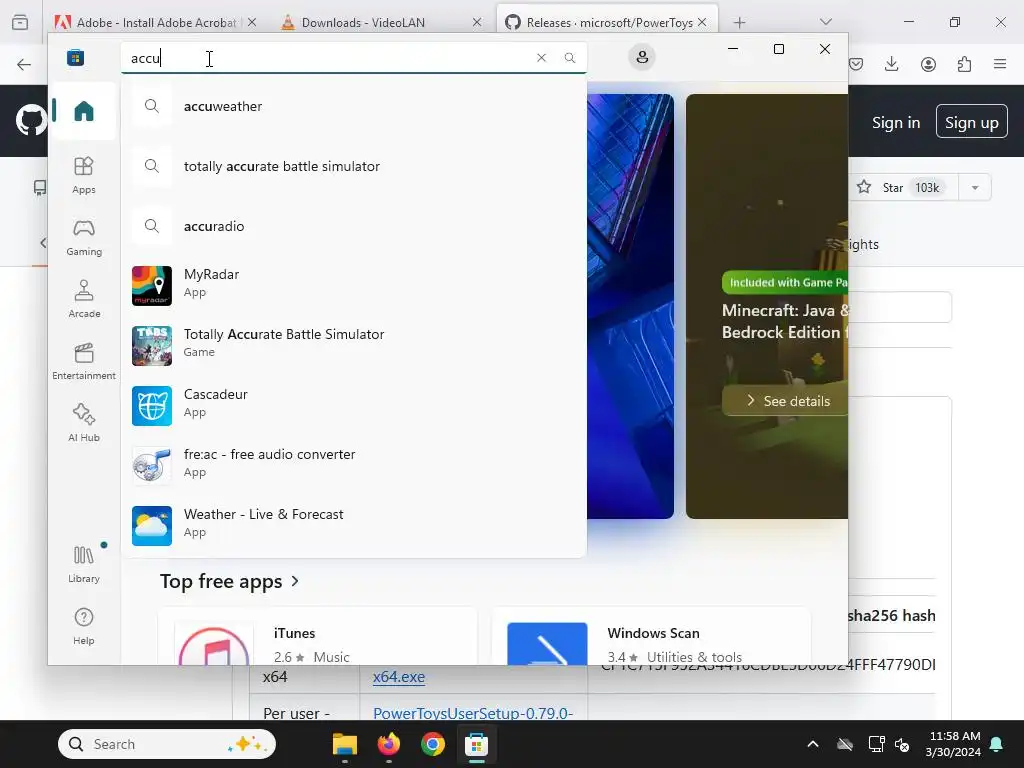Open the list all tabs dropdown

tap(825, 22)
